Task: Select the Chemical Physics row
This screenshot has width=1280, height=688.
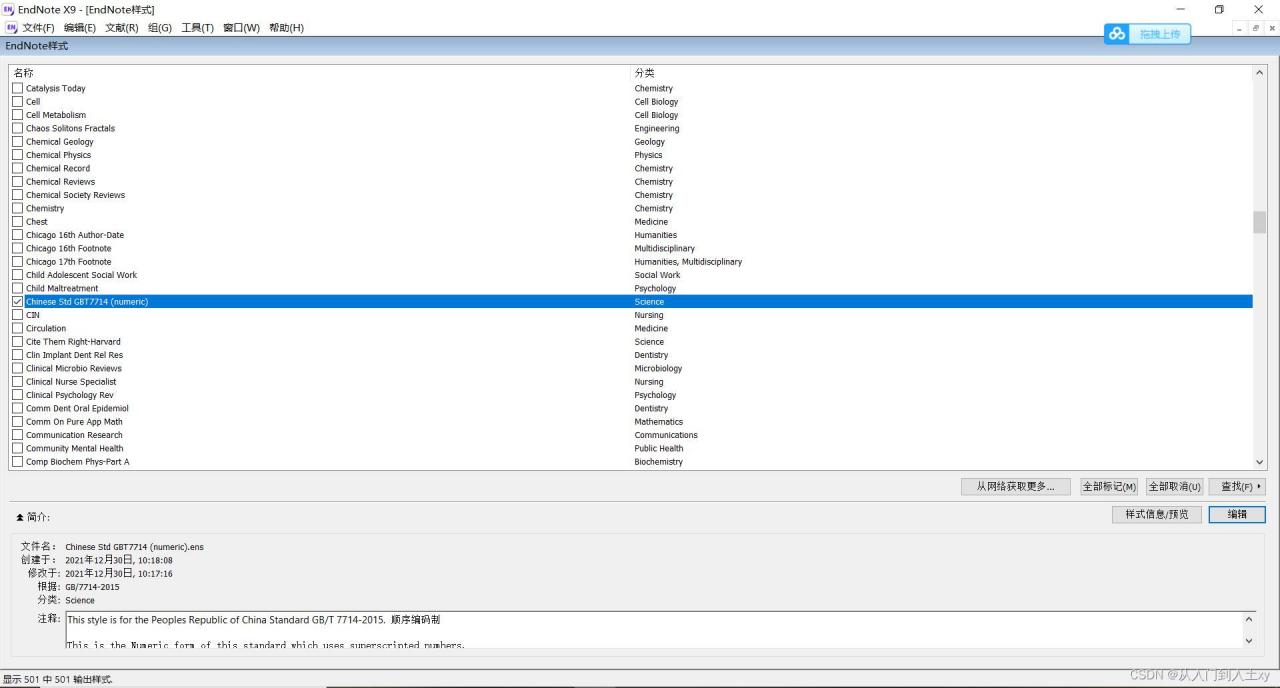Action: point(631,155)
